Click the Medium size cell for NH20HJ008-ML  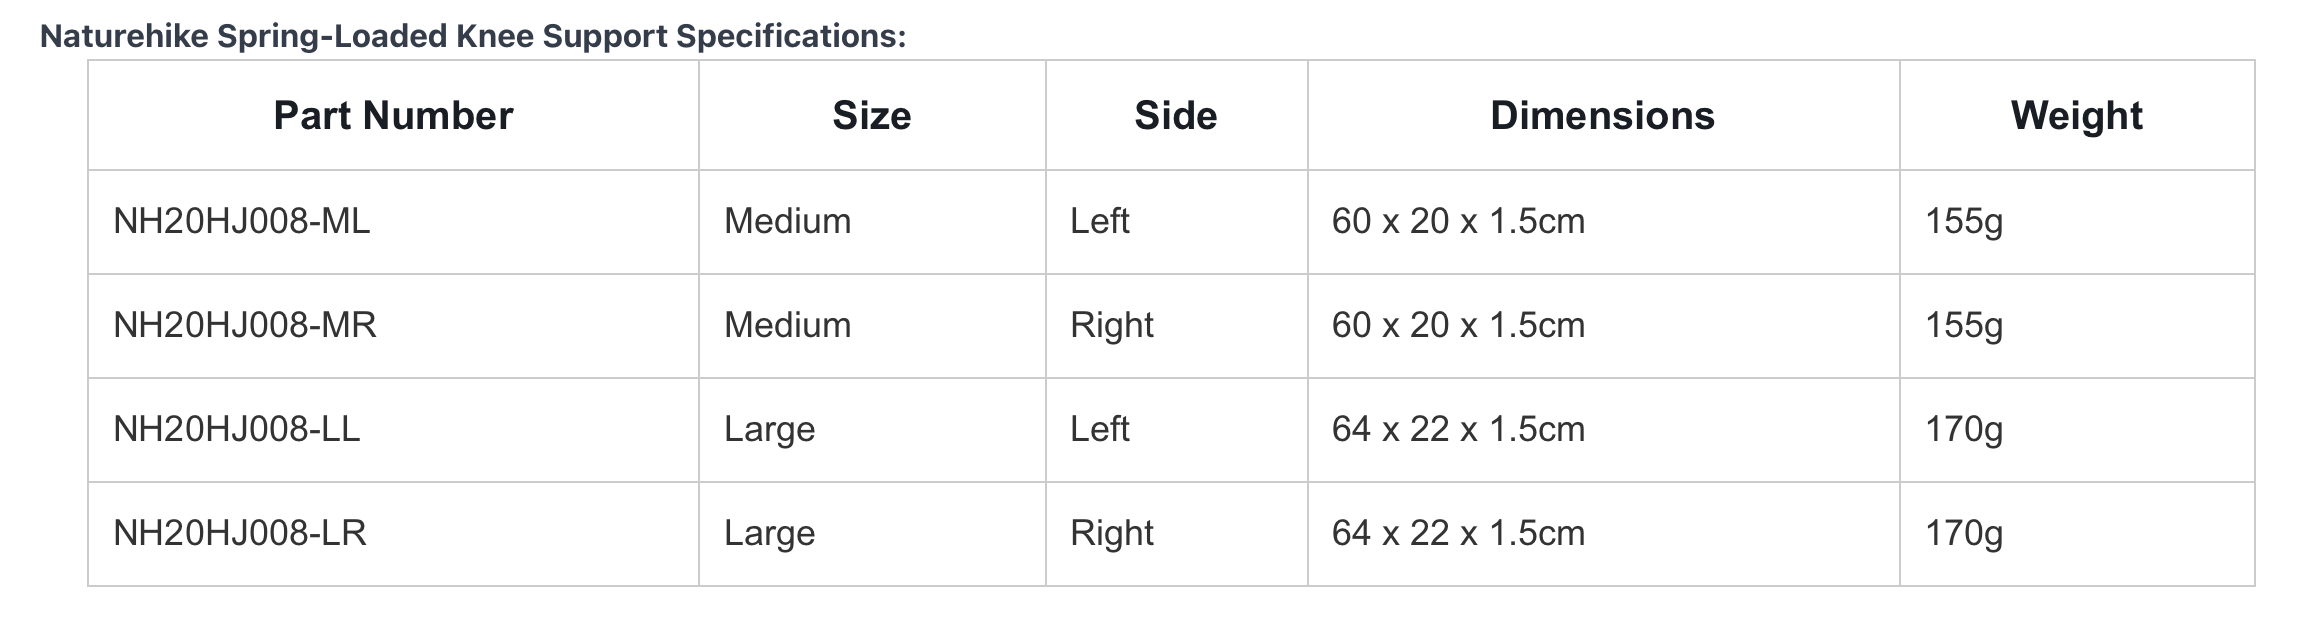tap(872, 222)
